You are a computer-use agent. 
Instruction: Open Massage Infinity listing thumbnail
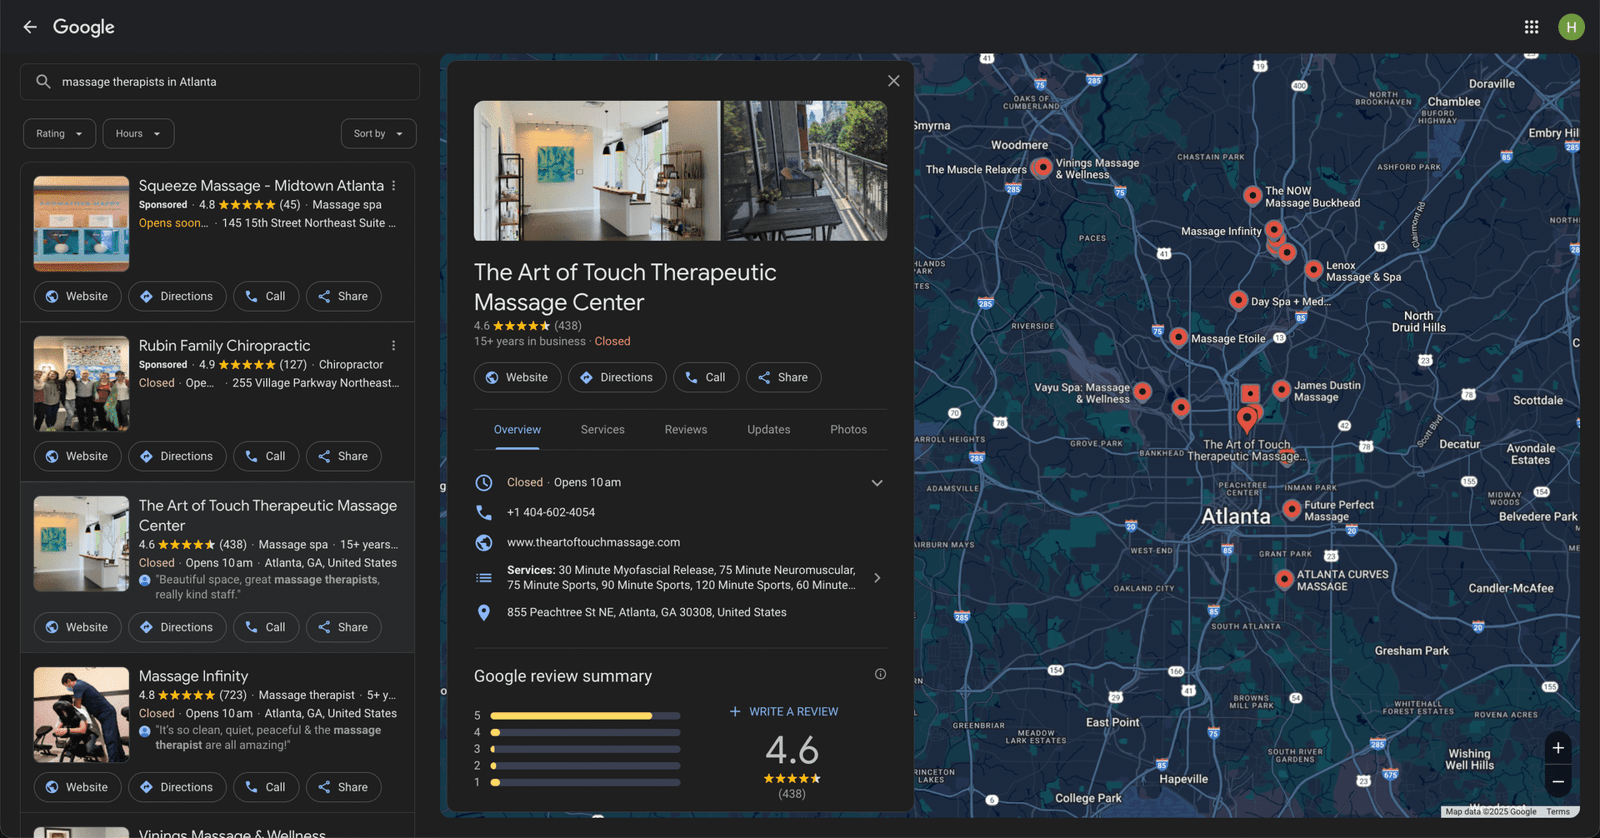pyautogui.click(x=81, y=715)
